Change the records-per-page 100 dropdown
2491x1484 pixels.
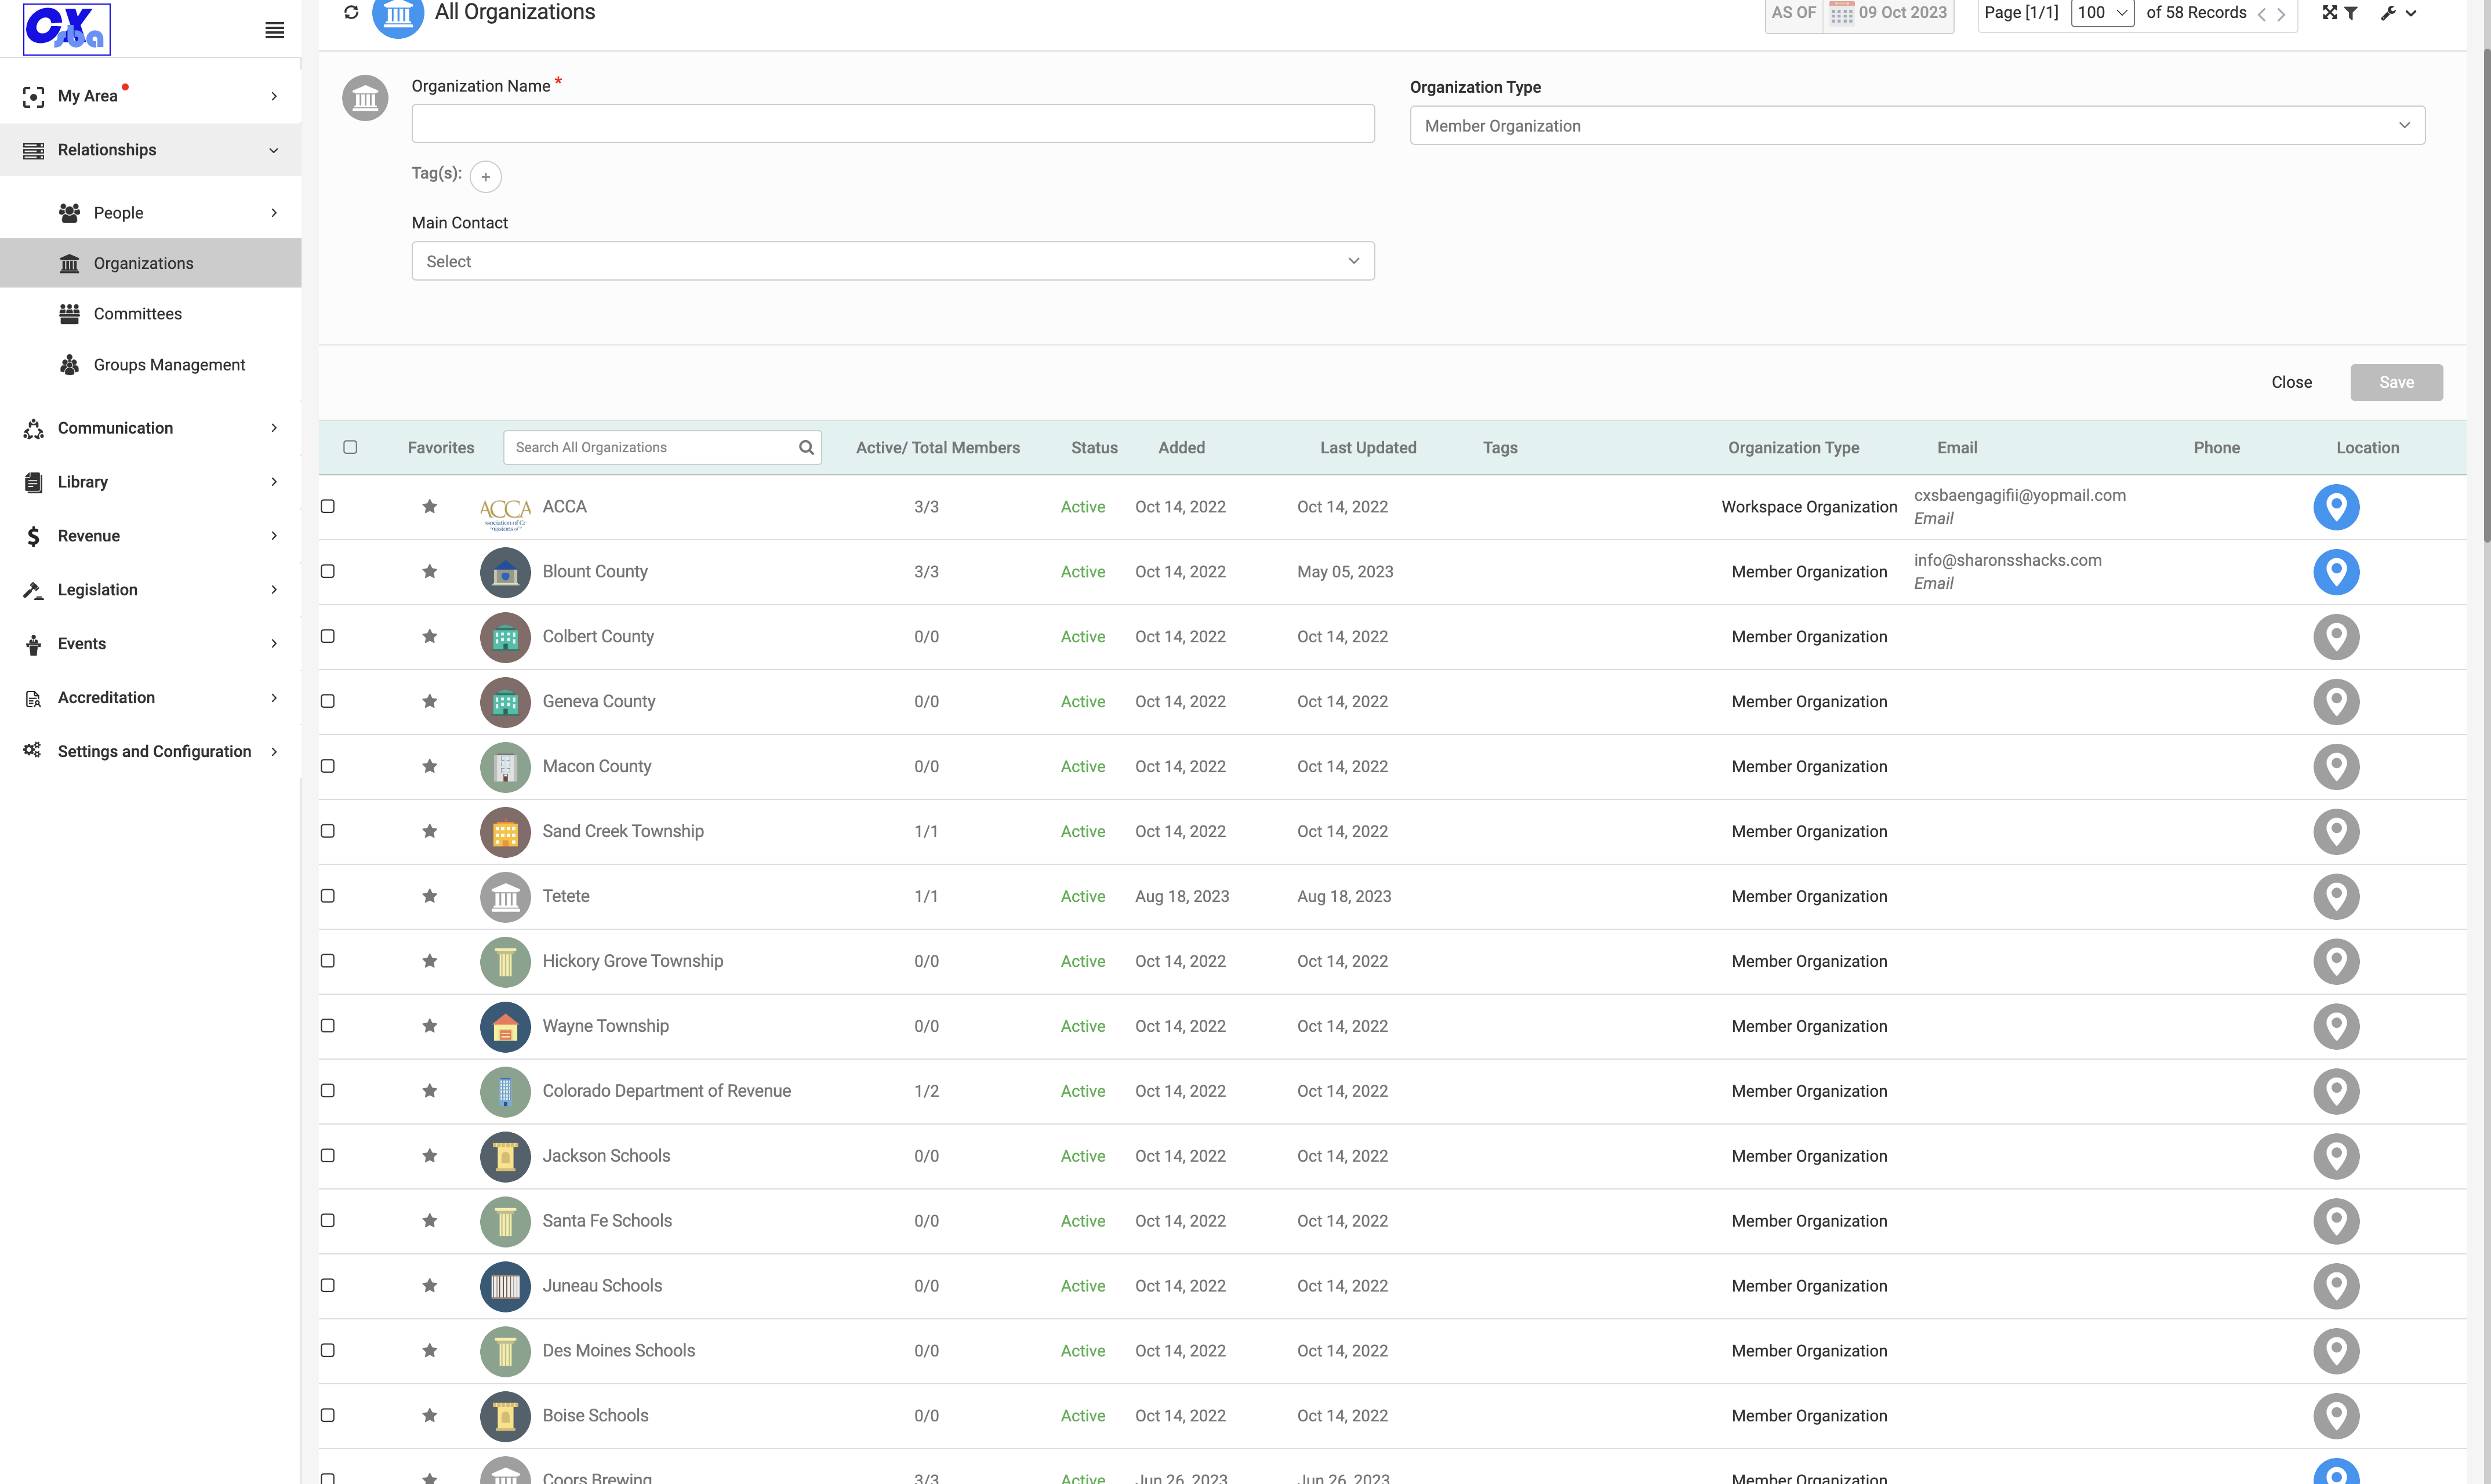[x=2102, y=13]
